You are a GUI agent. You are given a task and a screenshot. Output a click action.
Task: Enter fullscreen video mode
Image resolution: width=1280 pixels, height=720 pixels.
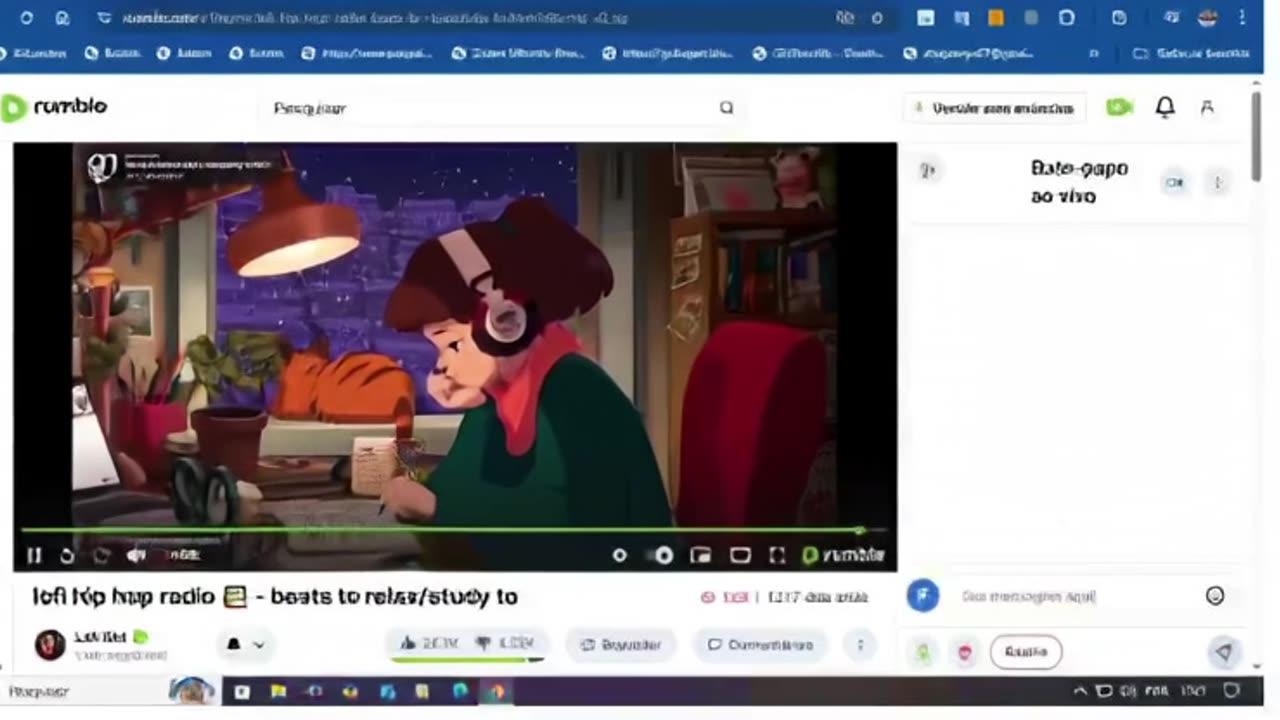coord(777,555)
